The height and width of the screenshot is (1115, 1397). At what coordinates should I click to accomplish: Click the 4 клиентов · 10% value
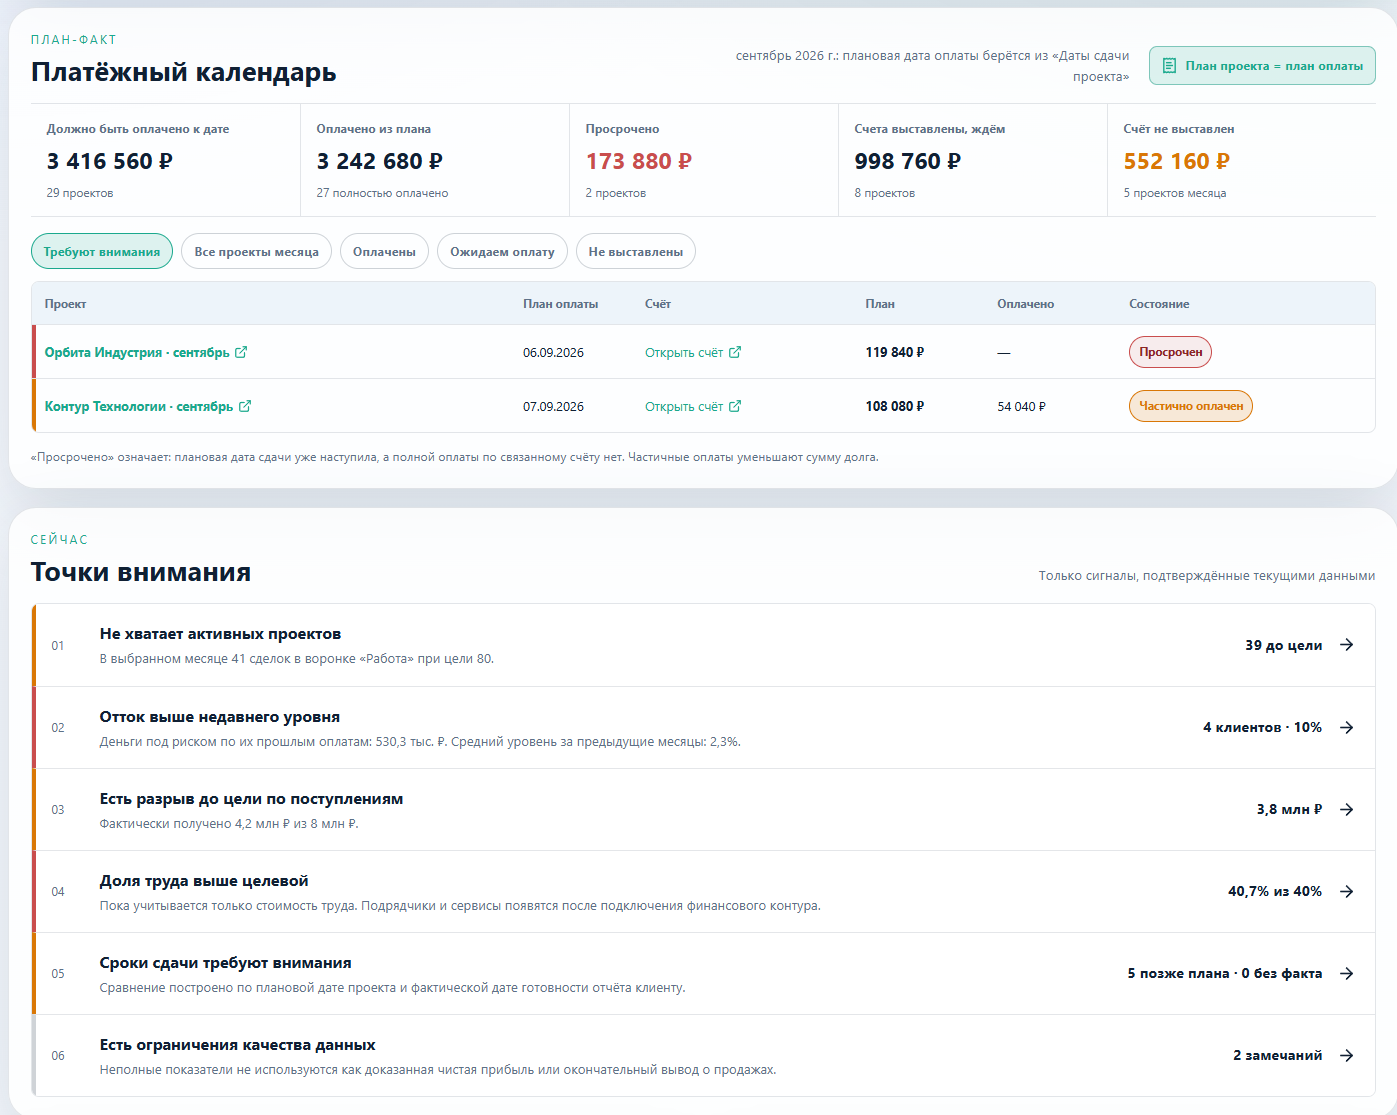click(1263, 727)
